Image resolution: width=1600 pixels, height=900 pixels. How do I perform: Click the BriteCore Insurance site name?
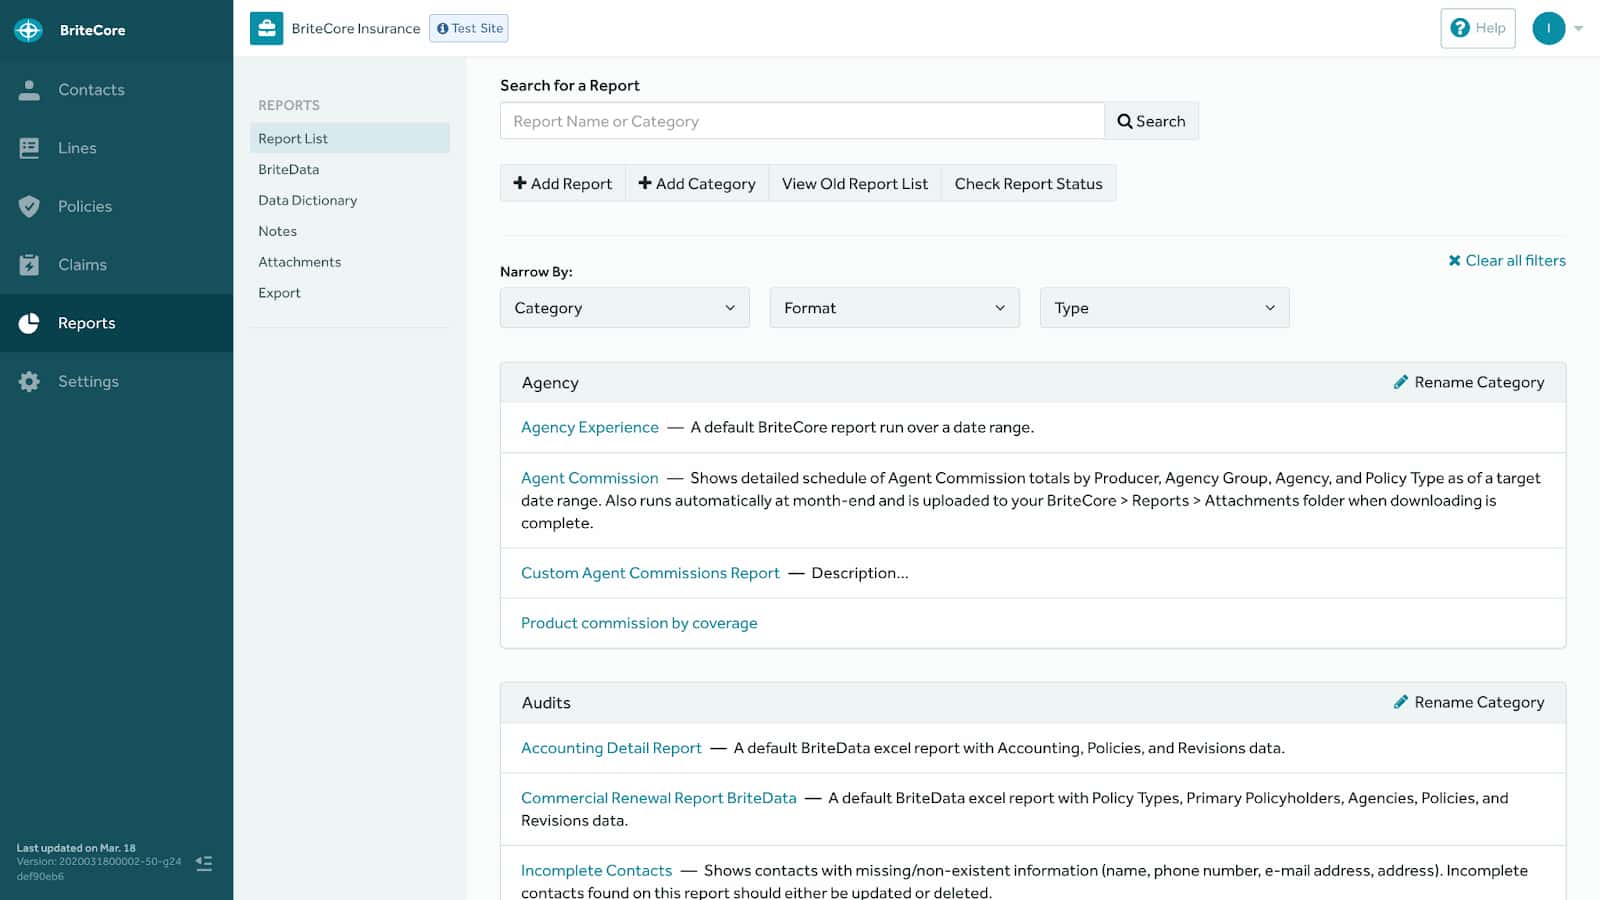click(x=356, y=28)
